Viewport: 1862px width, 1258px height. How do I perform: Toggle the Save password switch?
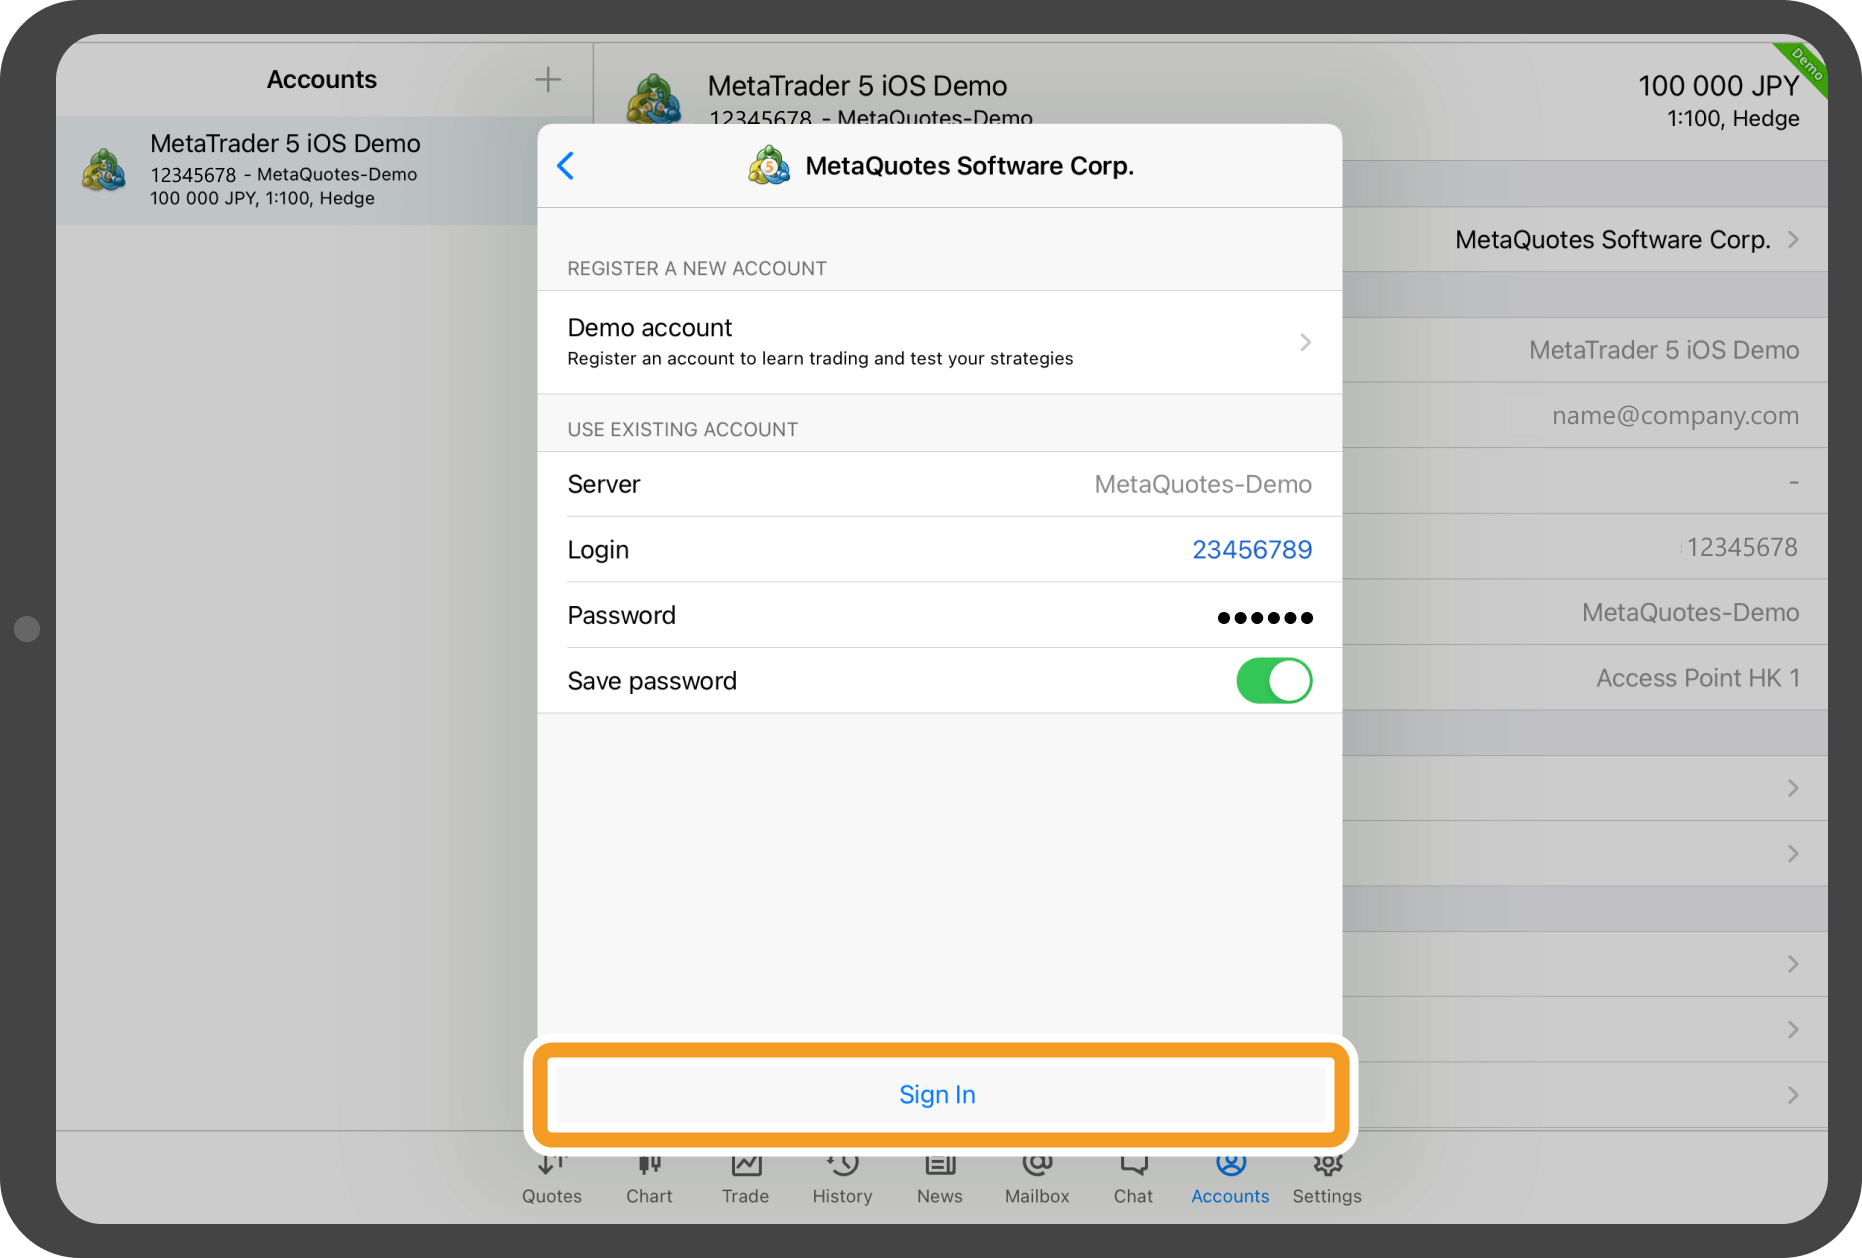coord(1273,681)
